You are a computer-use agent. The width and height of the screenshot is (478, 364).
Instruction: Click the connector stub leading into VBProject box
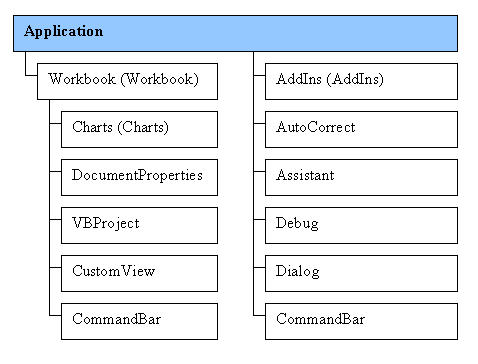[x=55, y=220]
